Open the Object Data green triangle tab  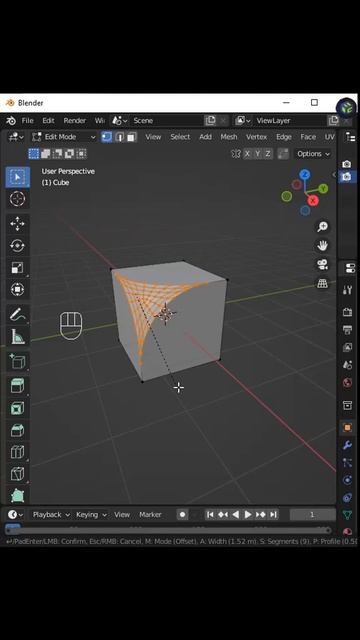coord(347,515)
